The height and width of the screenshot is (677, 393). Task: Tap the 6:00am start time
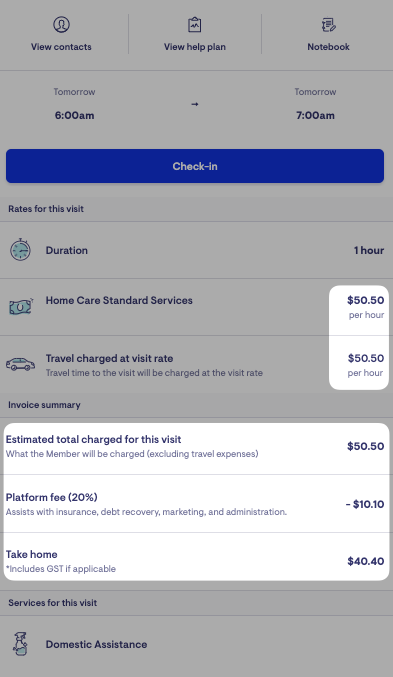[x=74, y=115]
